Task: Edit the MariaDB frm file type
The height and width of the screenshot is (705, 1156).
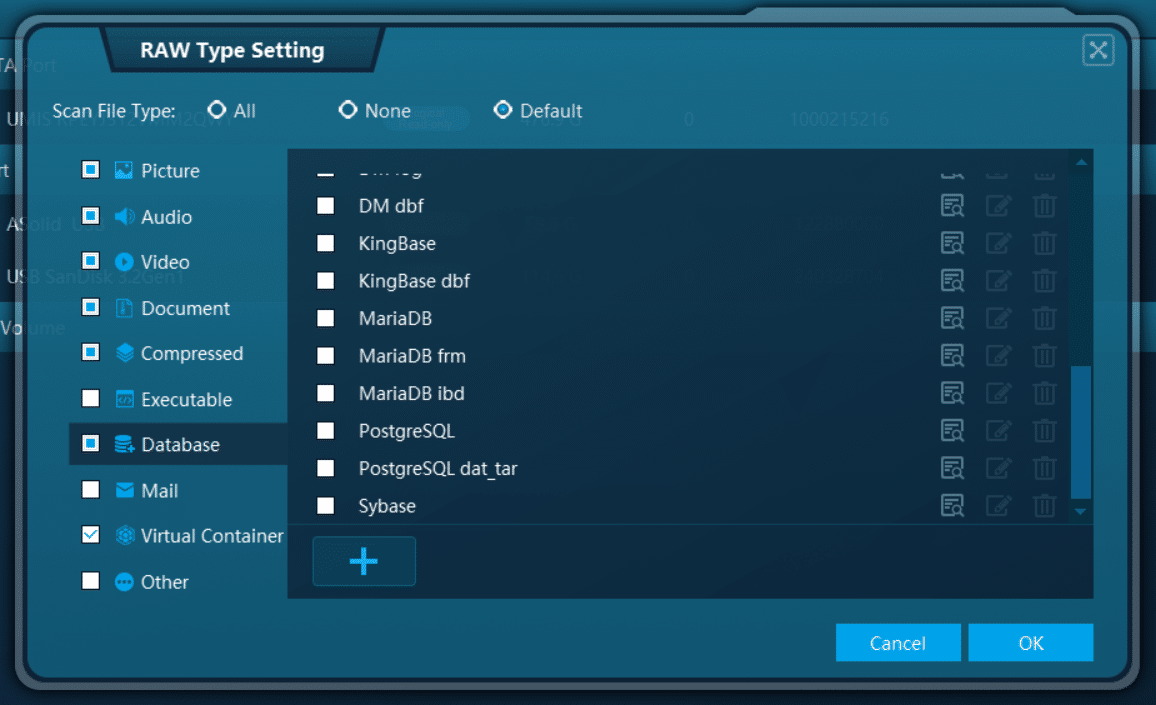Action: pos(998,356)
